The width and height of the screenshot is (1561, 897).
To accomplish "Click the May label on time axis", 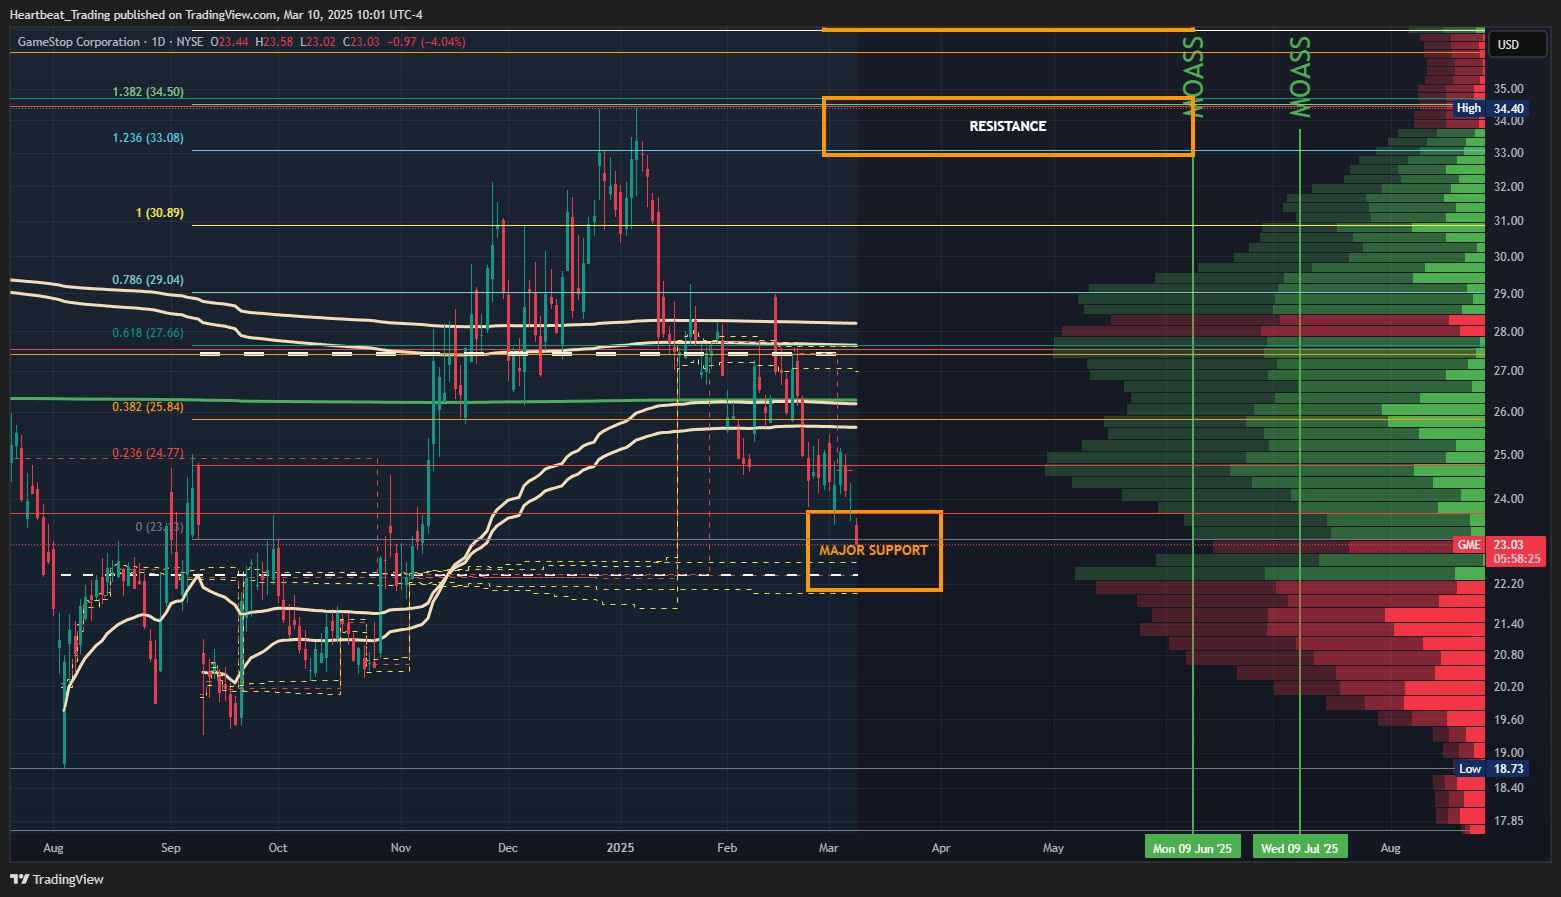I will point(1053,848).
